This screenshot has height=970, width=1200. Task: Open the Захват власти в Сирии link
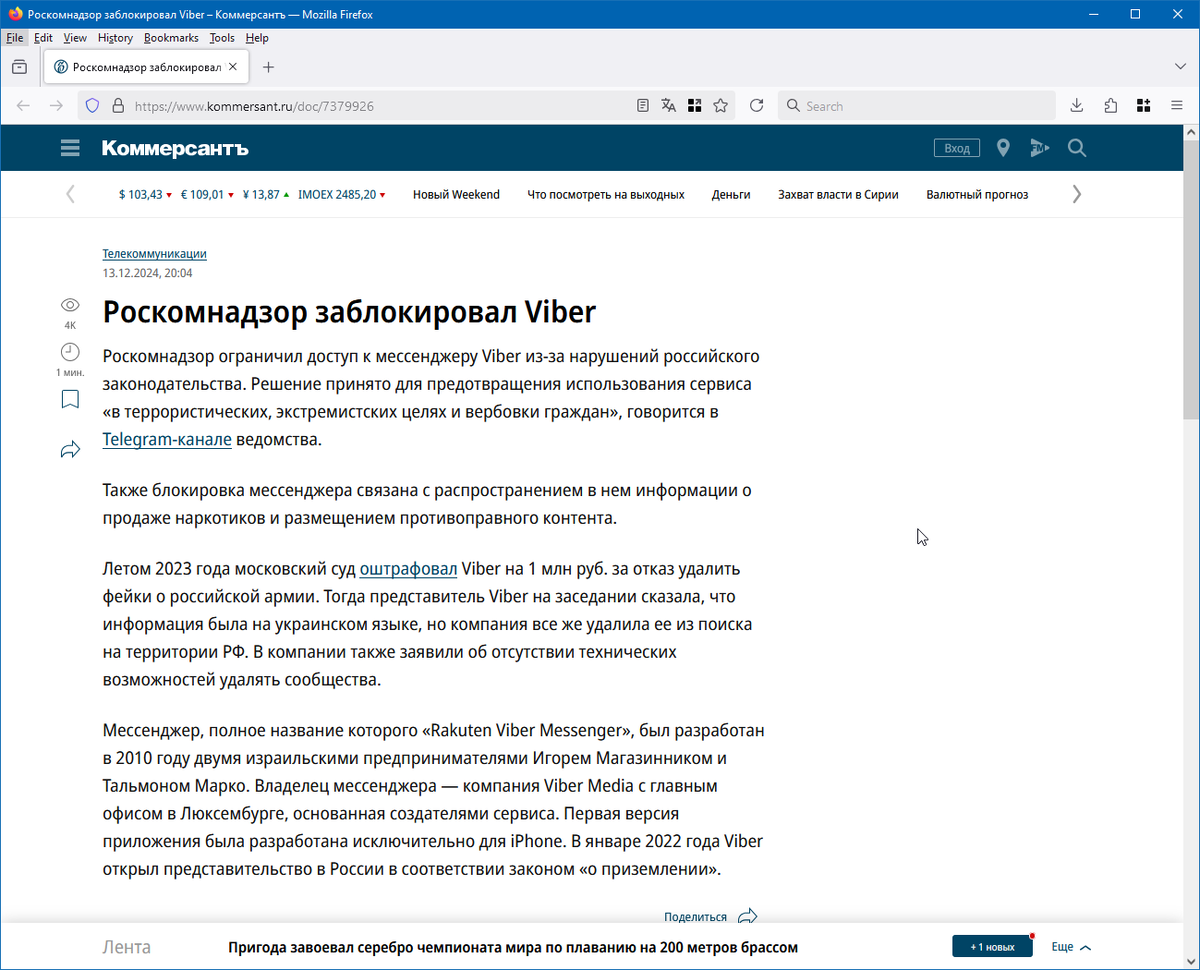(x=838, y=195)
